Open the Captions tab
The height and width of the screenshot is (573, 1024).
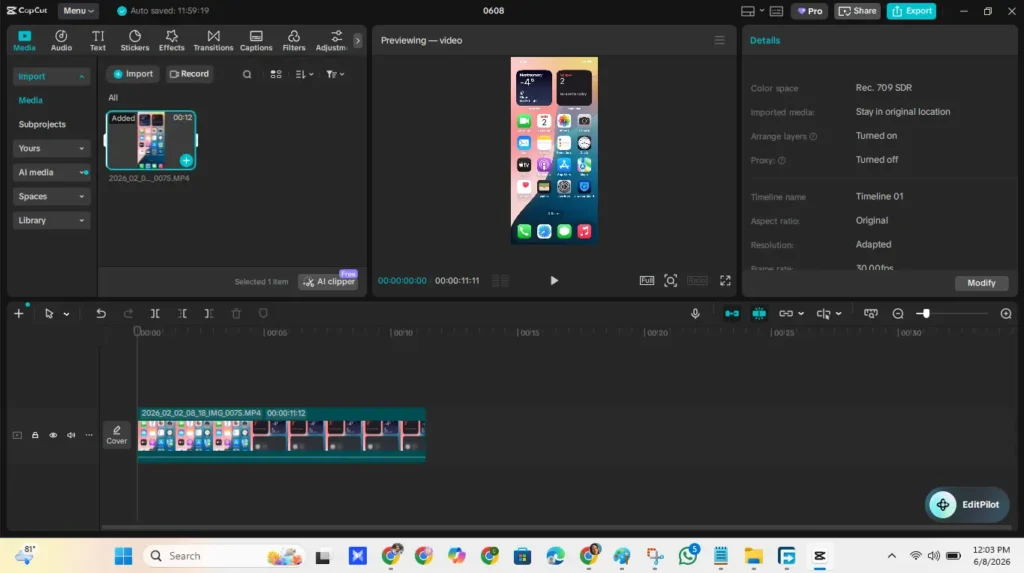[256, 41]
